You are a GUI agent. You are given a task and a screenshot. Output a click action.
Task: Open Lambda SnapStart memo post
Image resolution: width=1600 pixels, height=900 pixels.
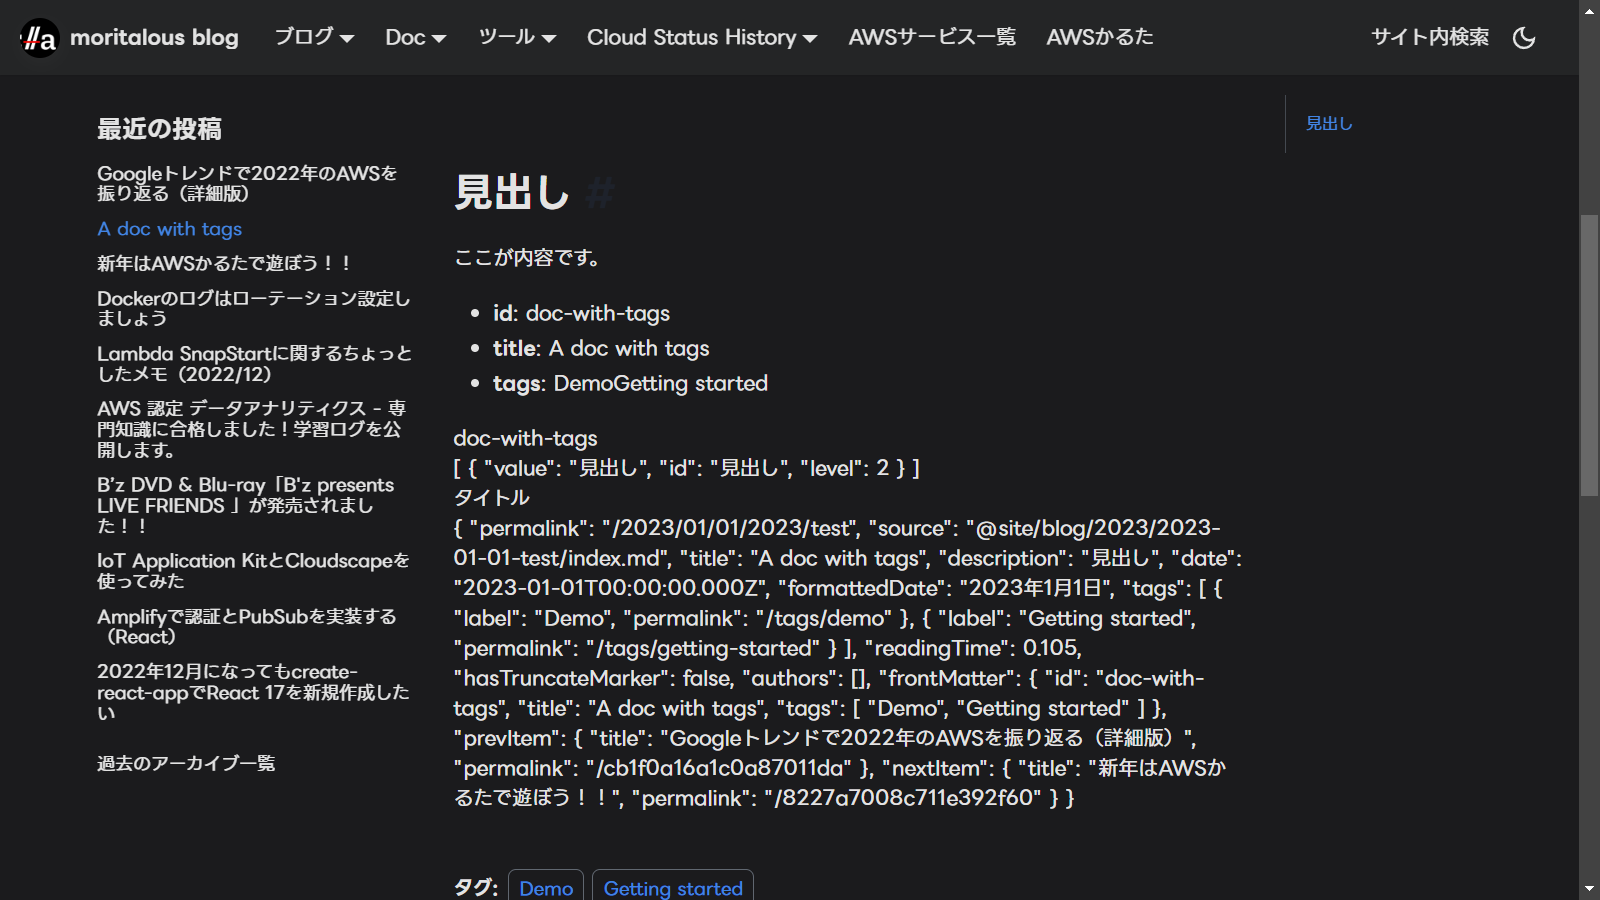pos(253,363)
